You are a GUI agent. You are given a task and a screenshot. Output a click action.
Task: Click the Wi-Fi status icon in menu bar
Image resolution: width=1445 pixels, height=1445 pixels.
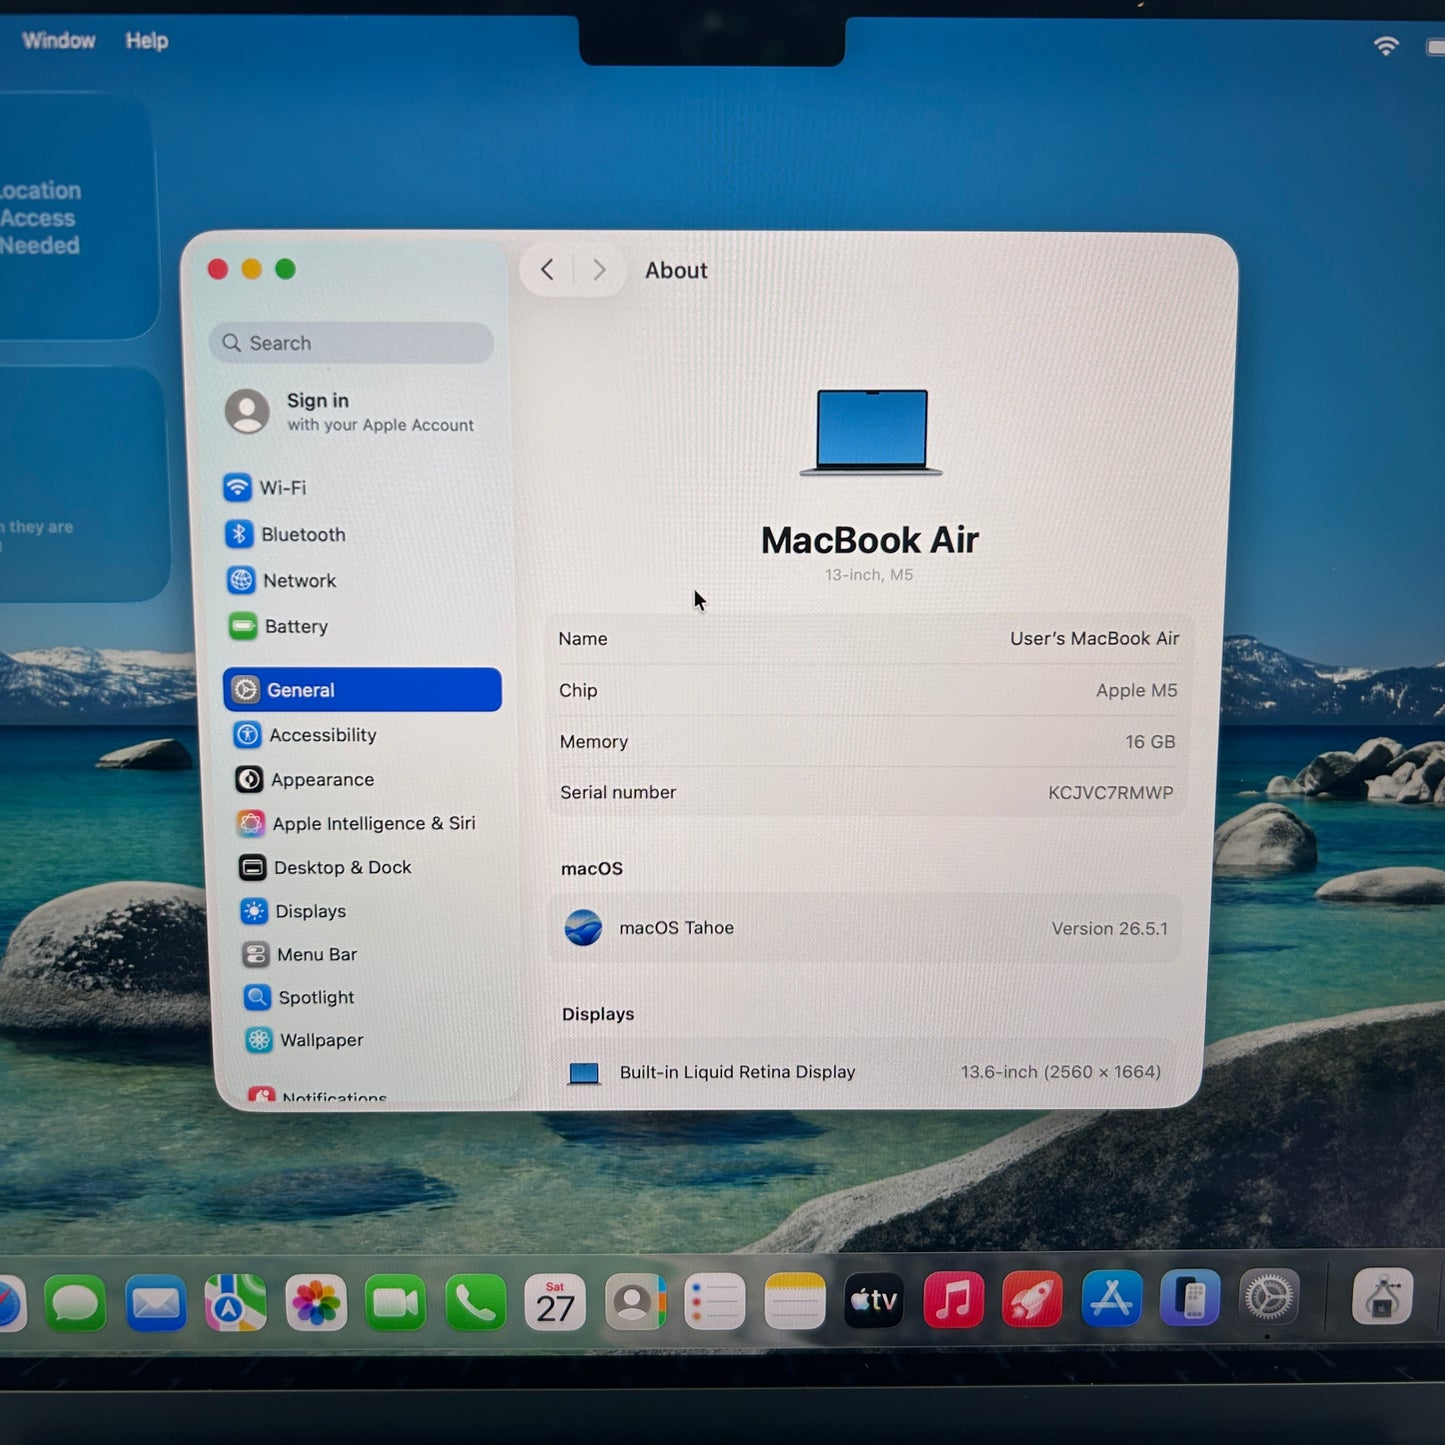[x=1386, y=45]
